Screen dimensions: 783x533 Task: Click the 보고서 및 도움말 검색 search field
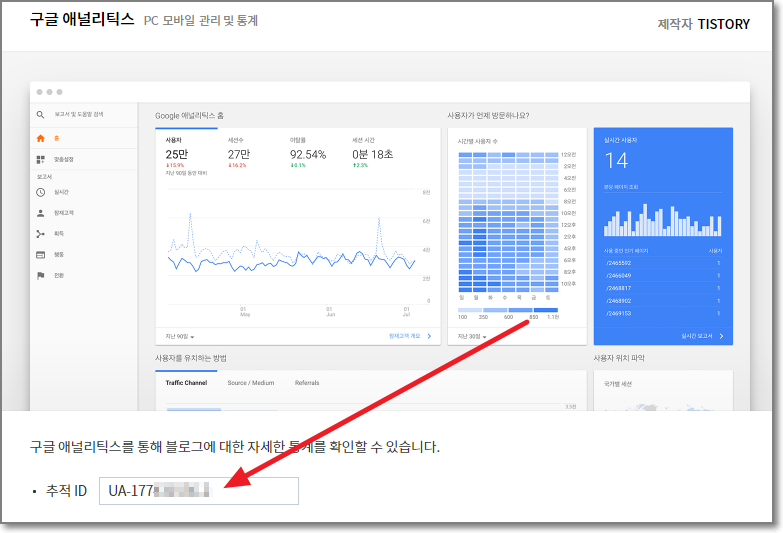79,114
